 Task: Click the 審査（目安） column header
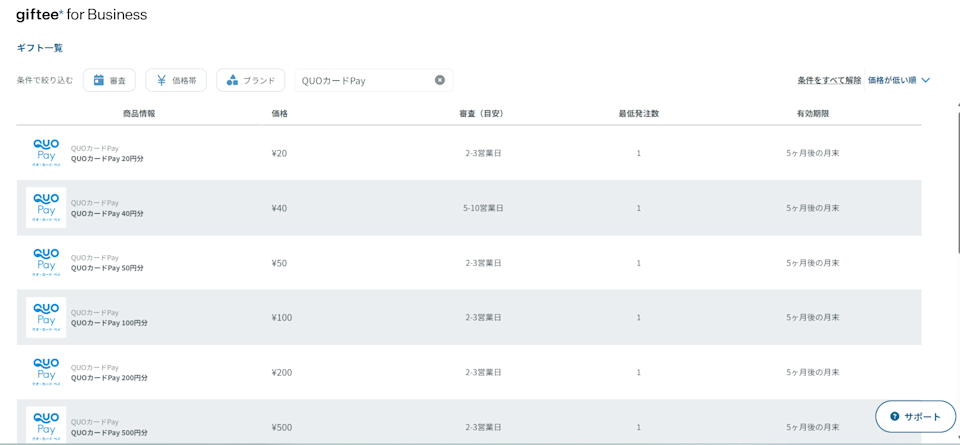tap(482, 113)
